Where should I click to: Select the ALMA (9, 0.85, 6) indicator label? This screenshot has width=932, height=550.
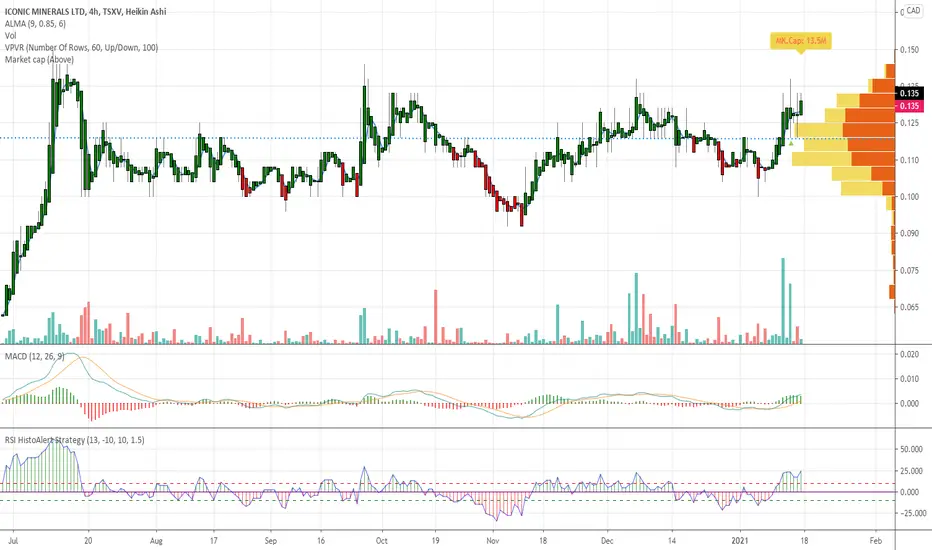coord(35,24)
